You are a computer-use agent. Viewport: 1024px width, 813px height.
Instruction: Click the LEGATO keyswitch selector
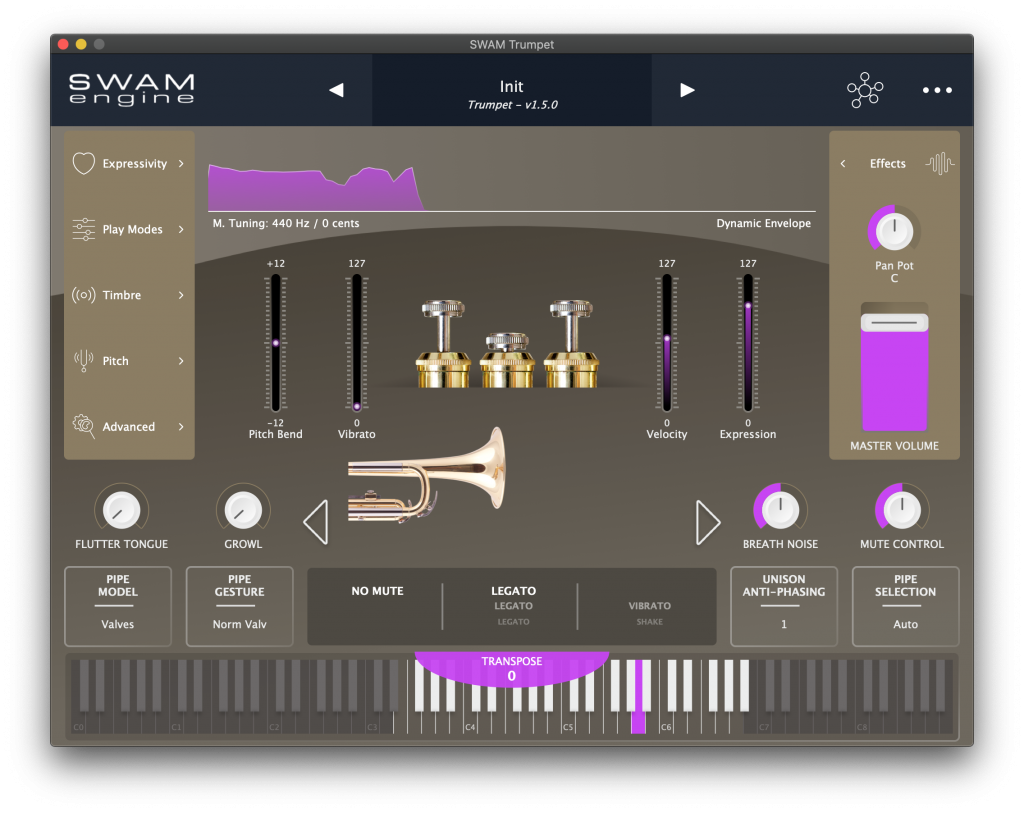coord(513,606)
